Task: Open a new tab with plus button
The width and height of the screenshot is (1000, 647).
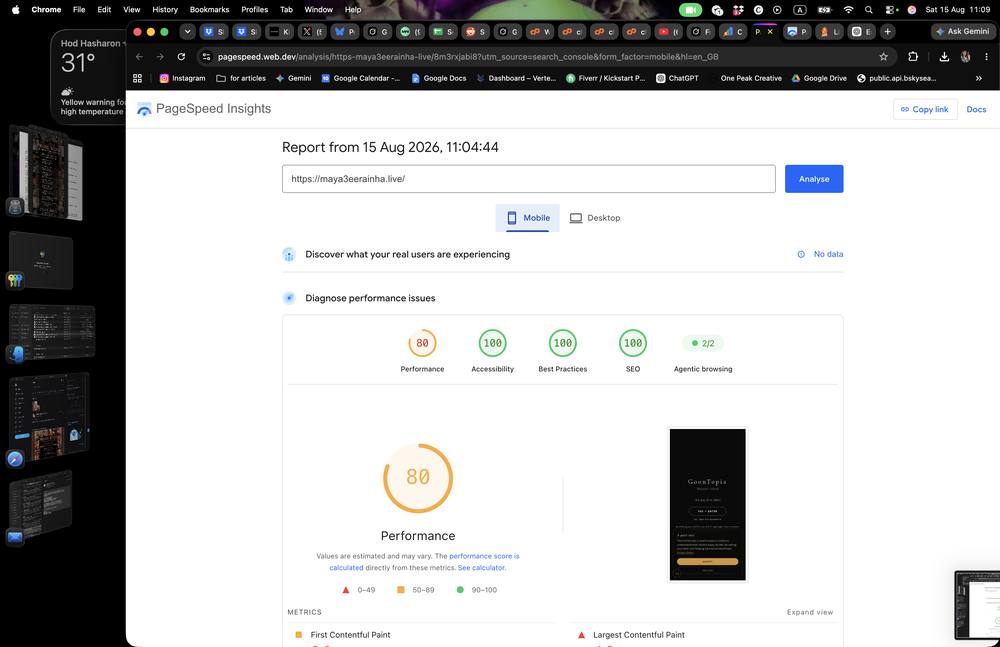Action: (887, 31)
